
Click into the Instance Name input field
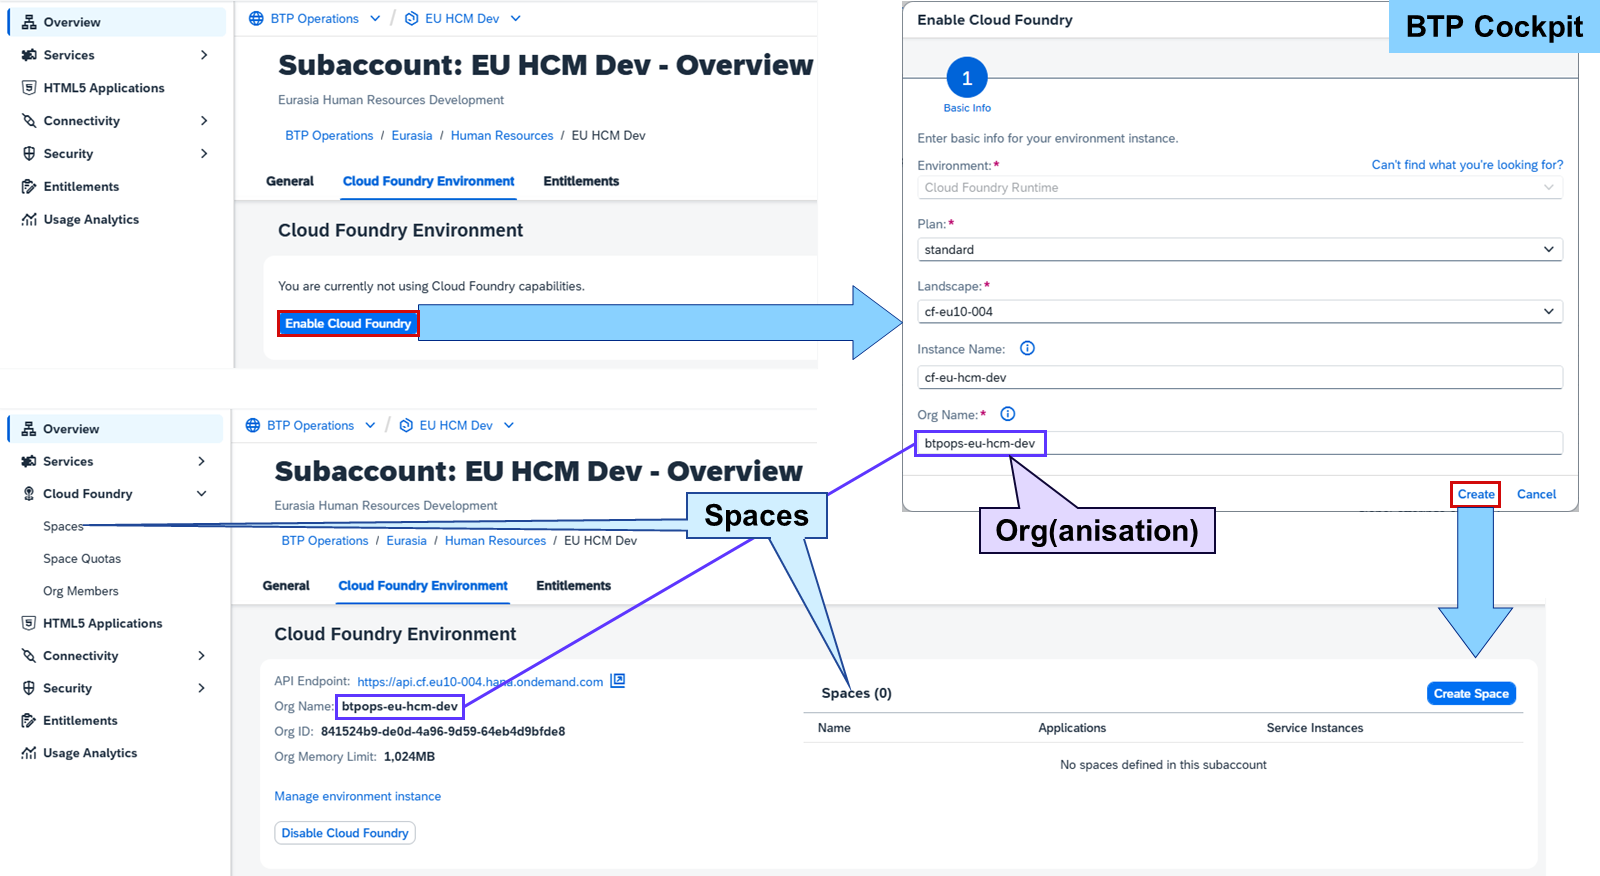pyautogui.click(x=1240, y=377)
